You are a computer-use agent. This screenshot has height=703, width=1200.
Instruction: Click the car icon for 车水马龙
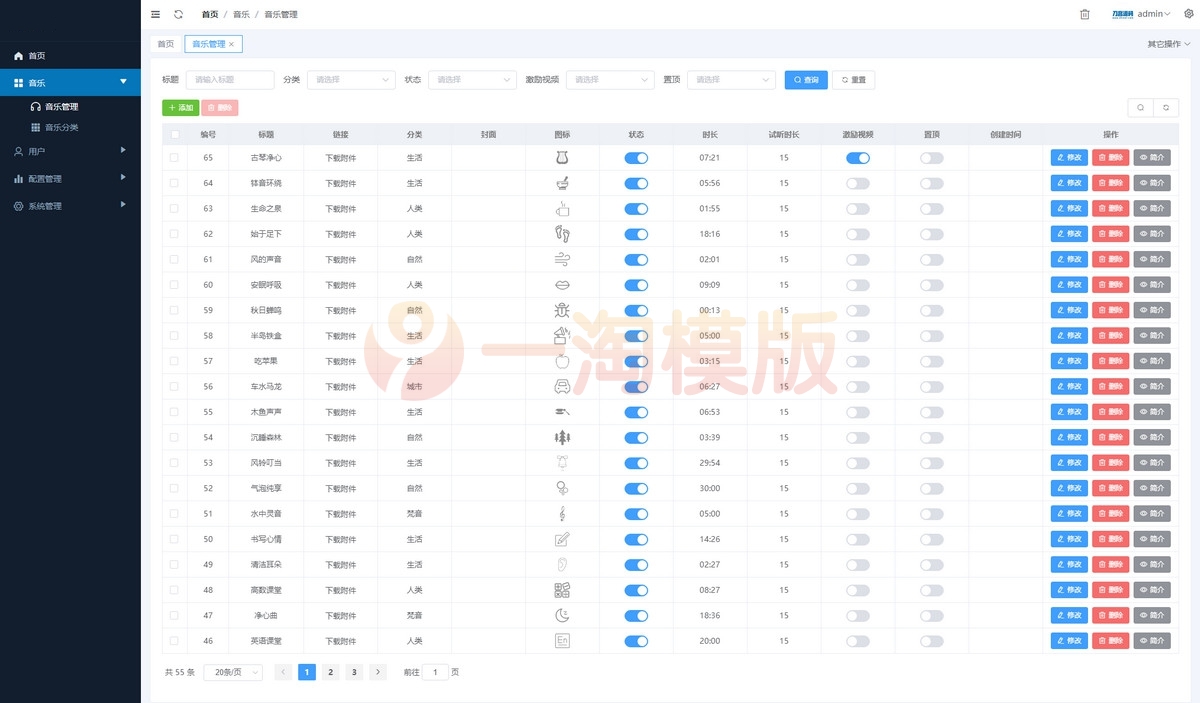(562, 386)
